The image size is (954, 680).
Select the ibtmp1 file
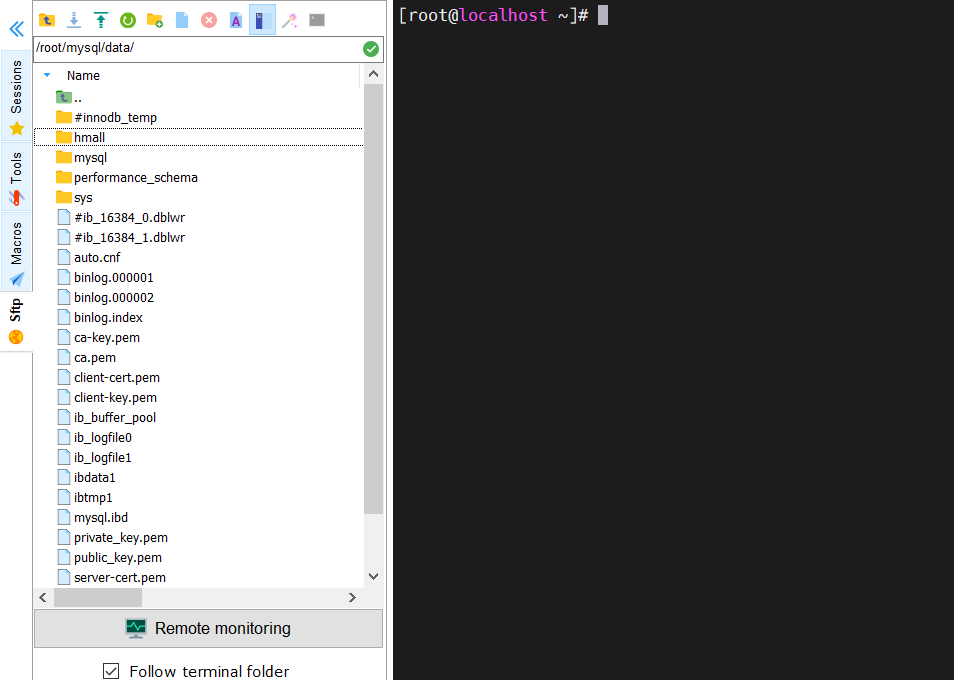tap(85, 498)
